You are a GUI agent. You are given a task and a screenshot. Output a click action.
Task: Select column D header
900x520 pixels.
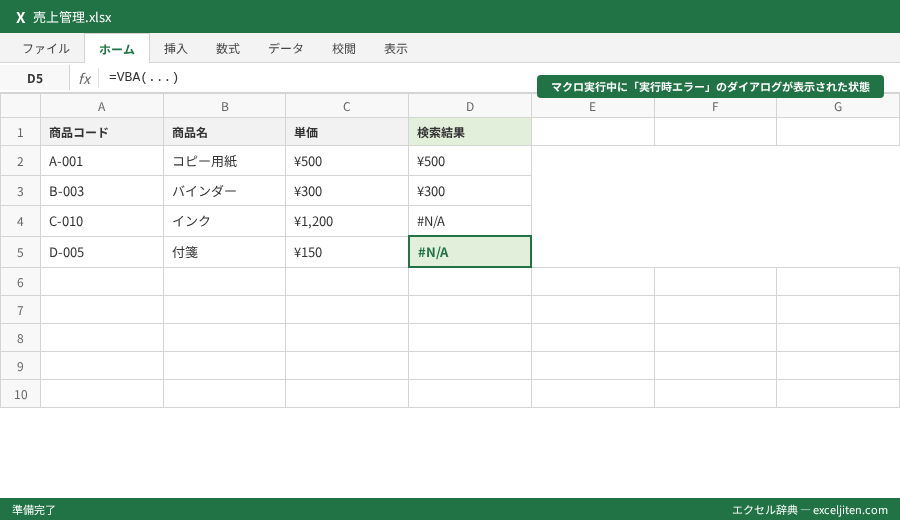click(470, 106)
